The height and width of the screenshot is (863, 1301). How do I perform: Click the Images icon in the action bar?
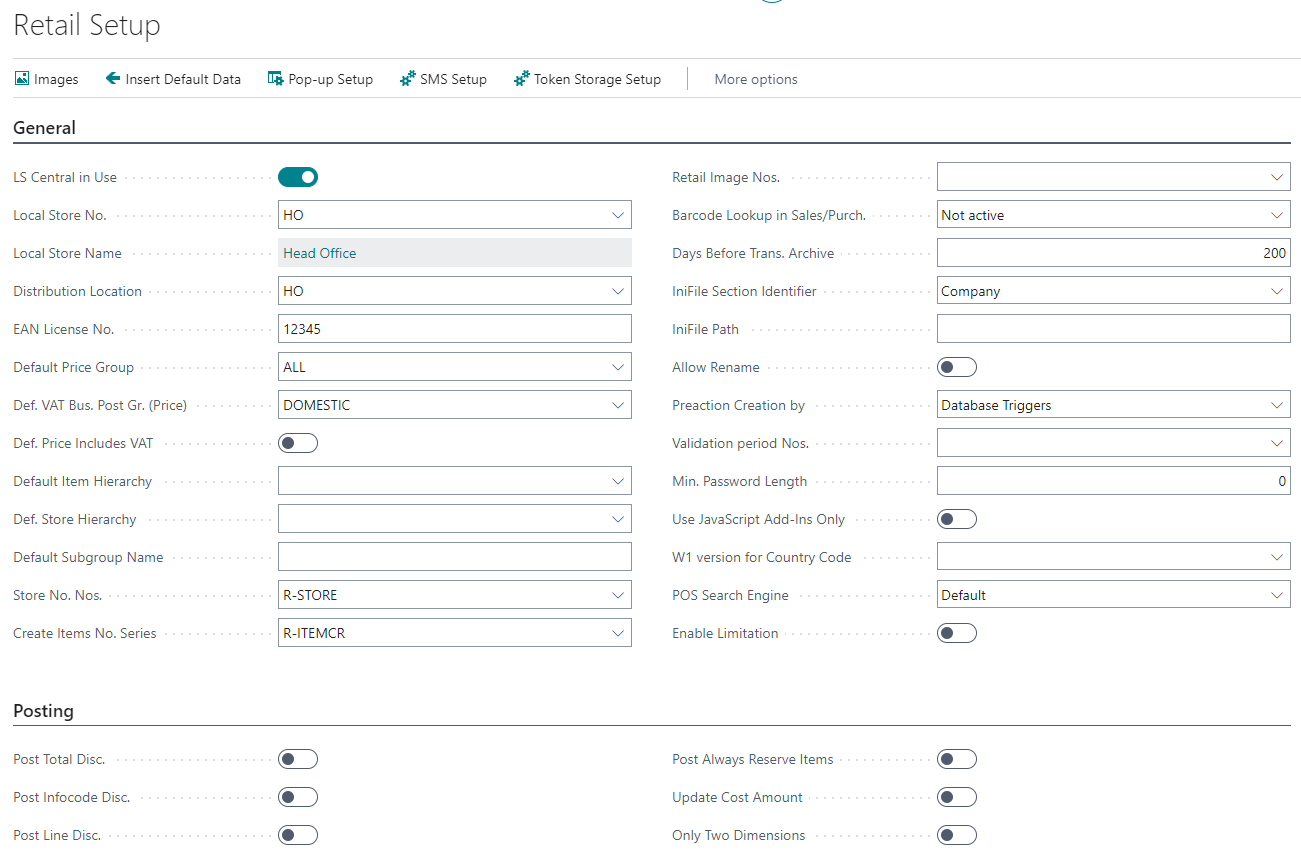point(22,79)
